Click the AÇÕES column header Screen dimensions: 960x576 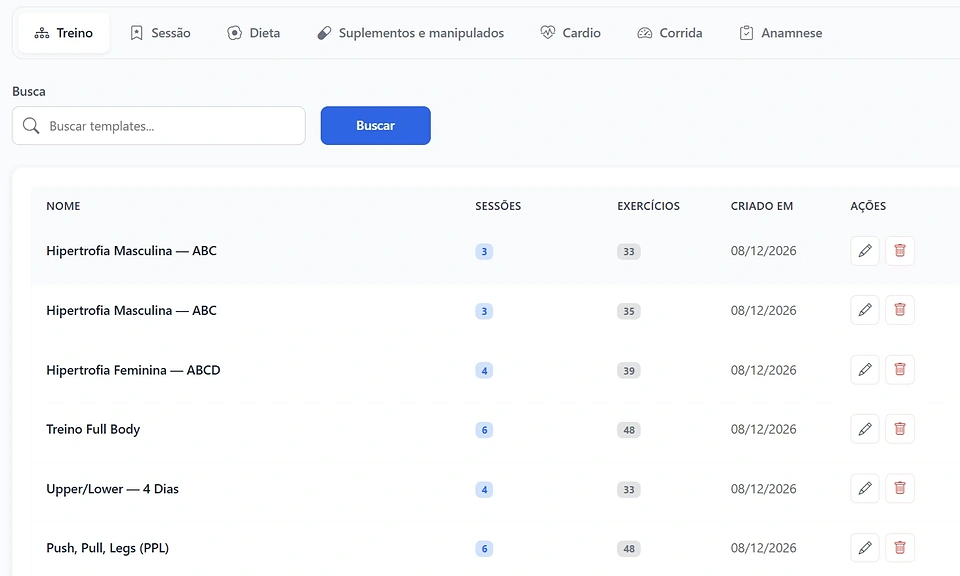(868, 206)
